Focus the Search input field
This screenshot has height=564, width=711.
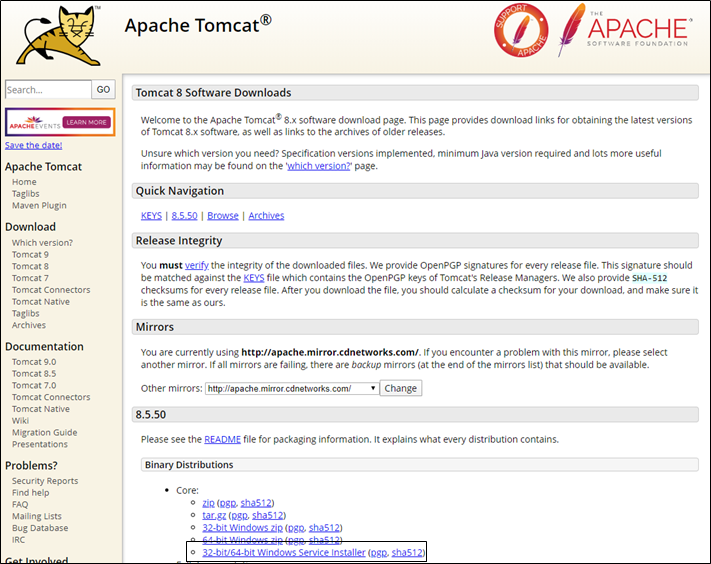[48, 89]
